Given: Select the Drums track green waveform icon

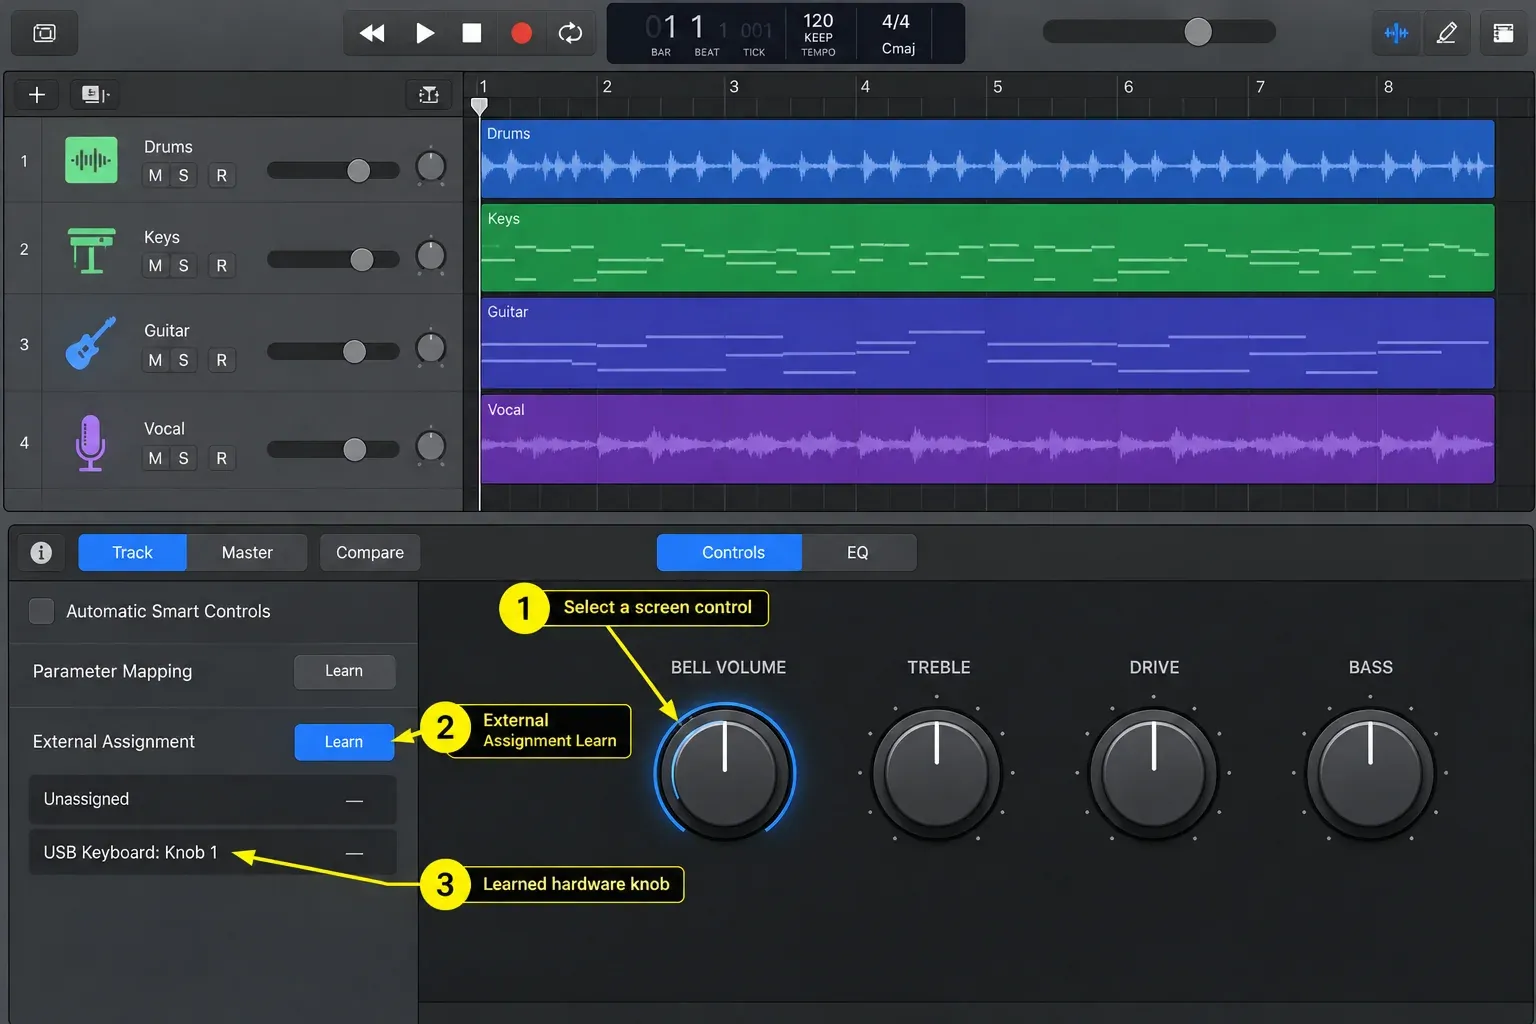Looking at the screenshot, I should tap(91, 160).
